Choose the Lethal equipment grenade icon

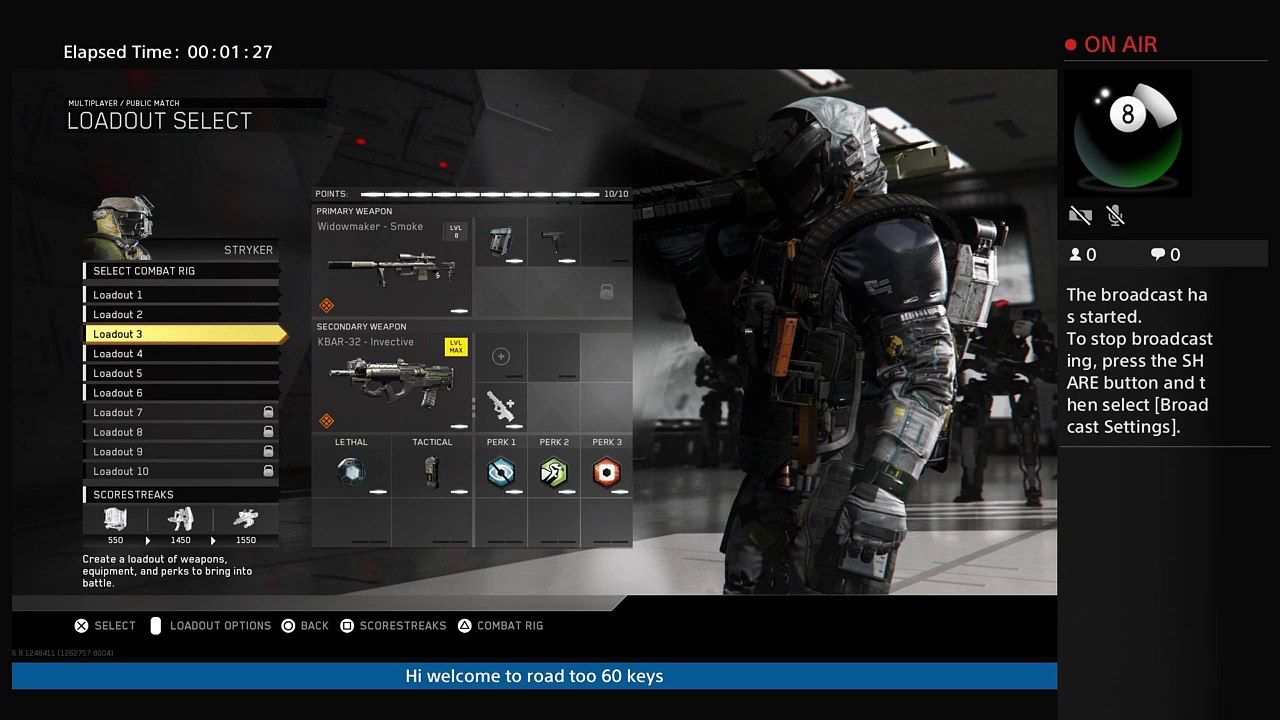(351, 471)
